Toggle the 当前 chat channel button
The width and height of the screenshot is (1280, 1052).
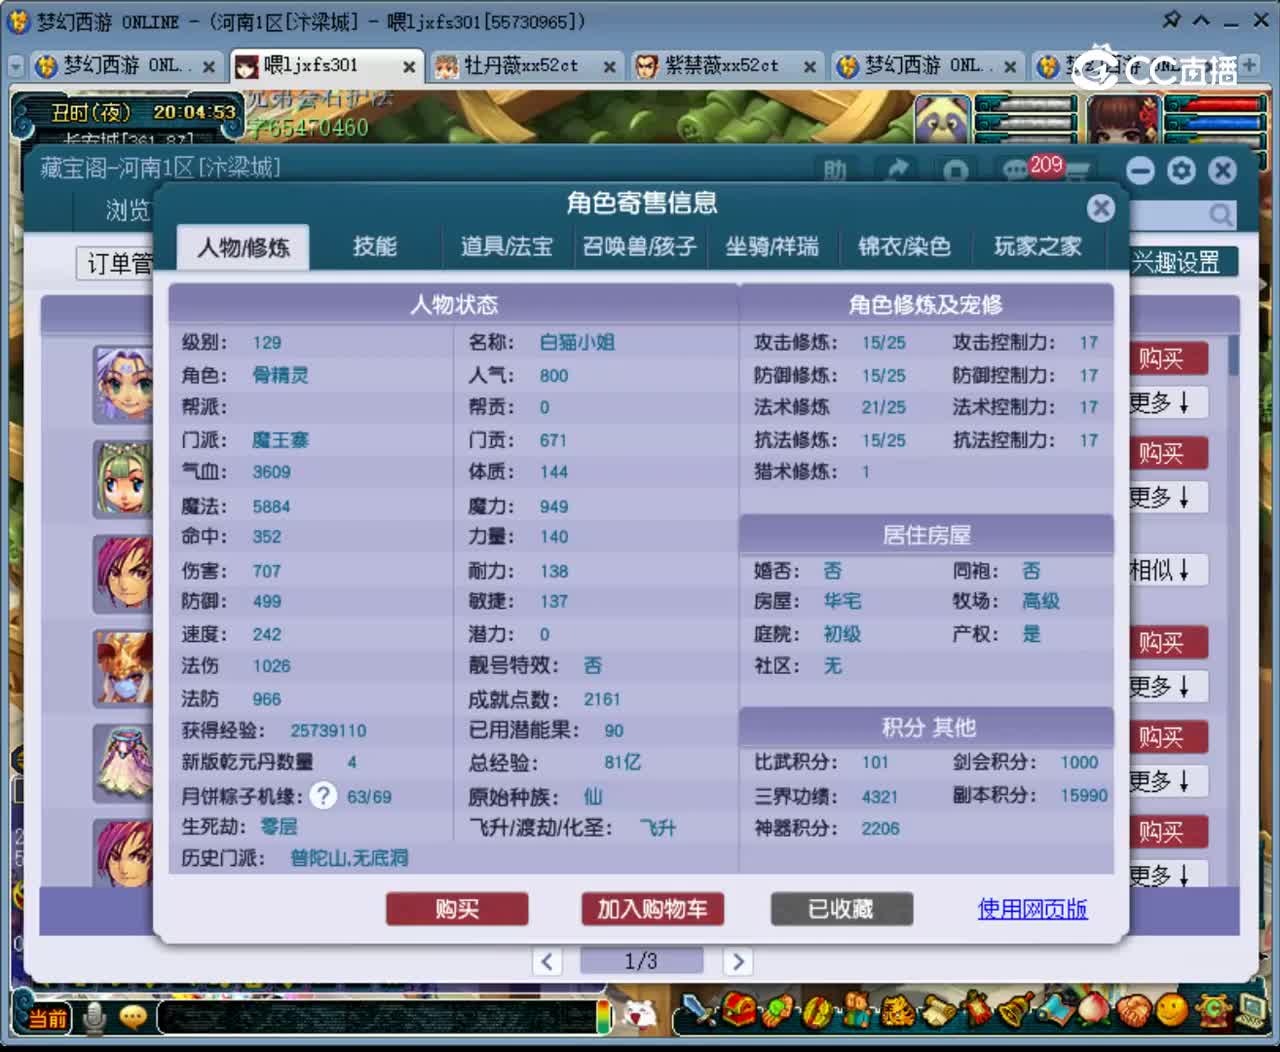[x=46, y=1018]
